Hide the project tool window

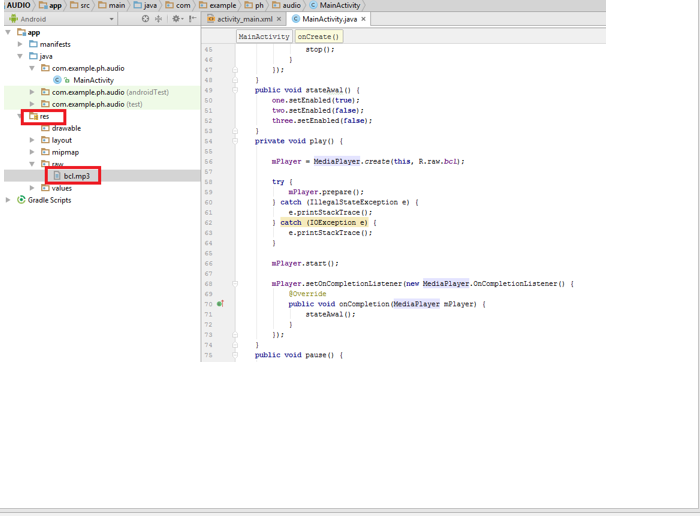click(193, 19)
